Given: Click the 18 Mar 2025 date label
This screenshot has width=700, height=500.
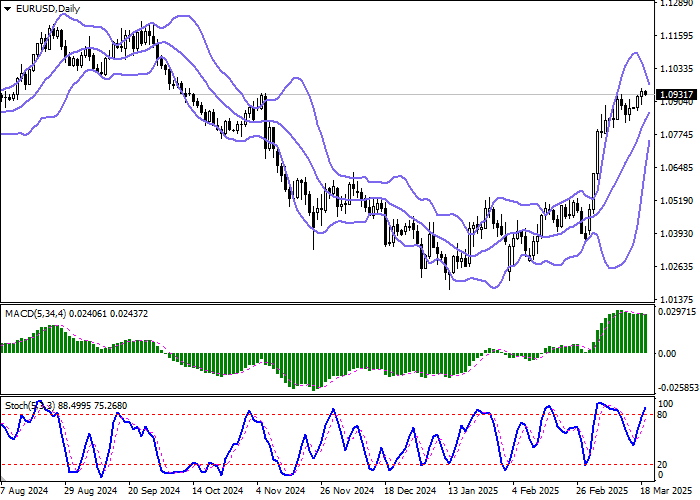Looking at the screenshot, I should pos(672,492).
